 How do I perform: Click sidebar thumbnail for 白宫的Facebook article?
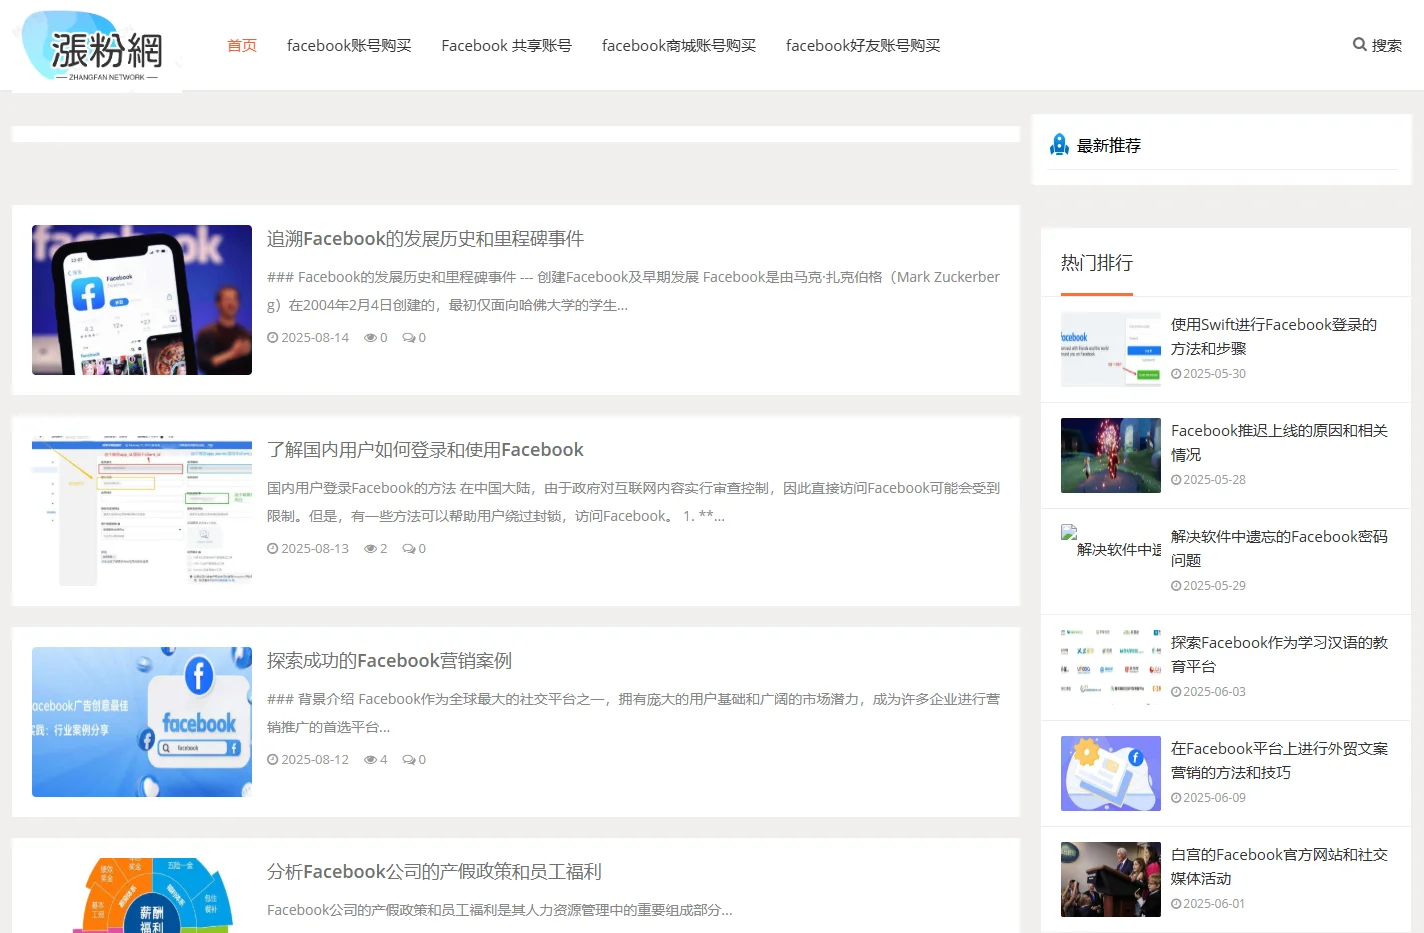coord(1111,880)
